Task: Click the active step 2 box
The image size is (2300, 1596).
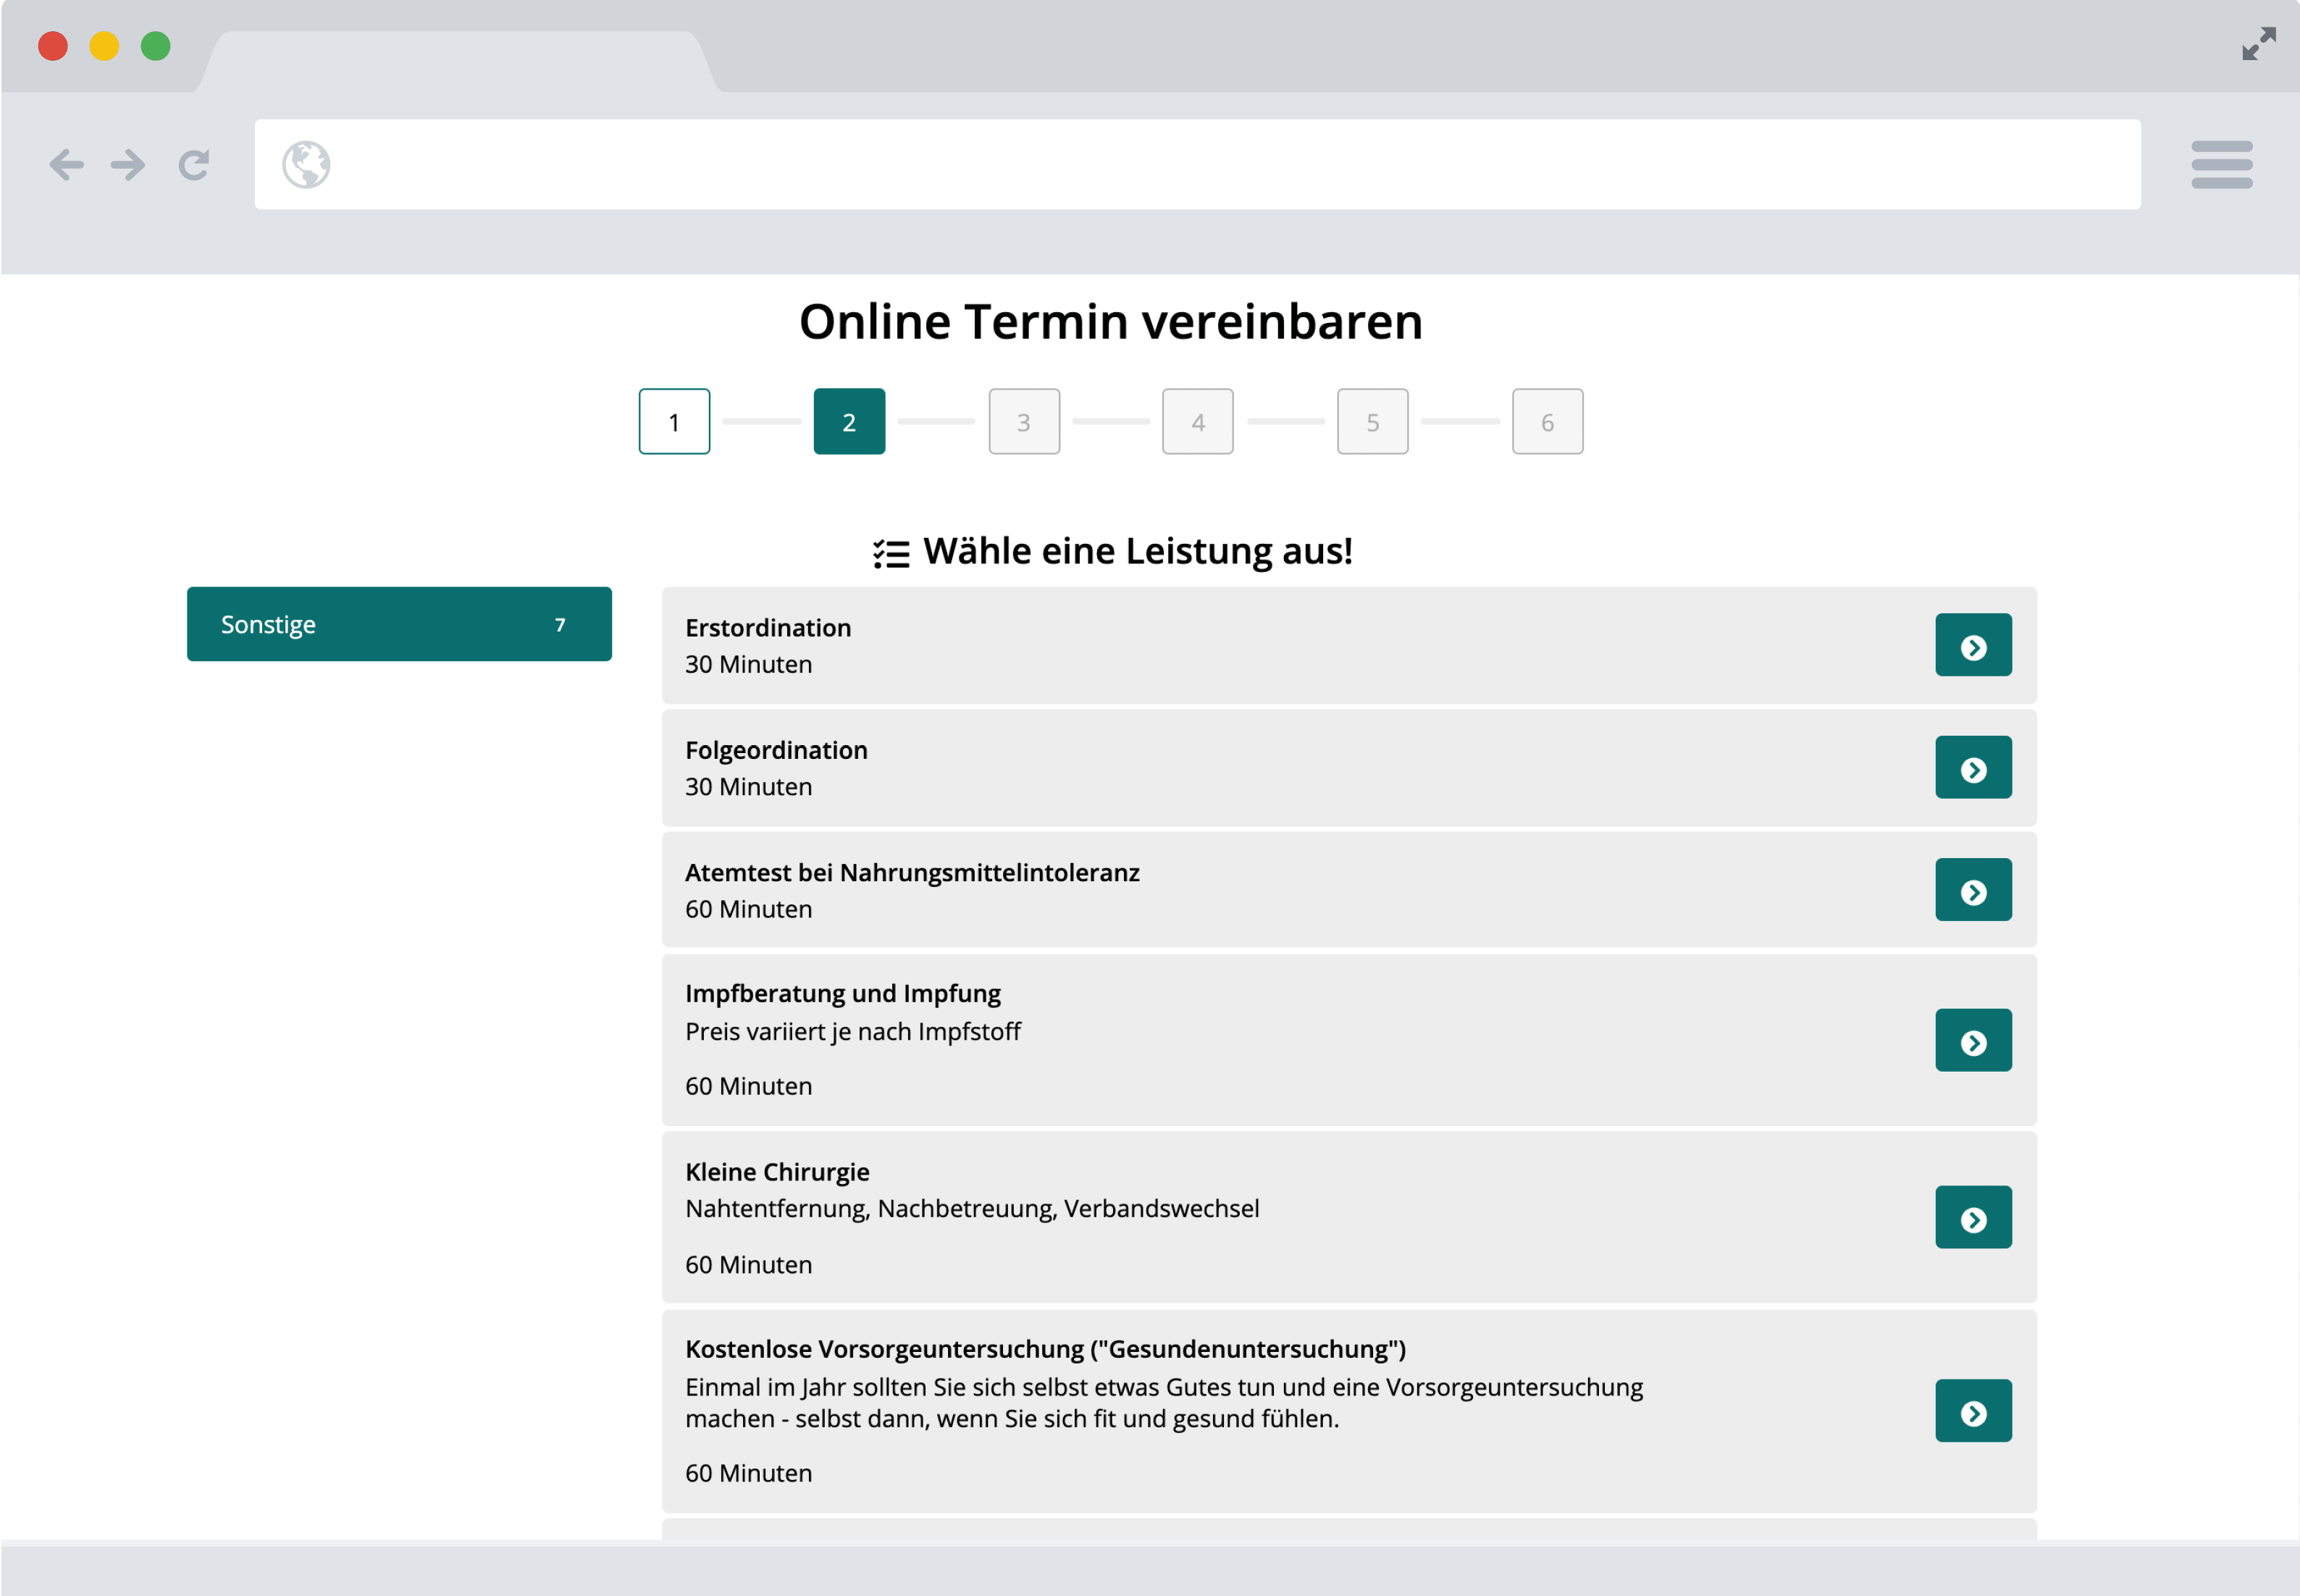Action: coord(849,421)
